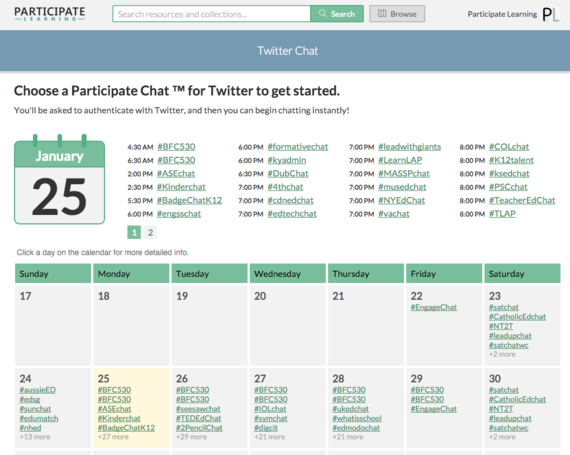Expand +27 more on Monday 25
Image resolution: width=570 pixels, height=455 pixels.
113,437
